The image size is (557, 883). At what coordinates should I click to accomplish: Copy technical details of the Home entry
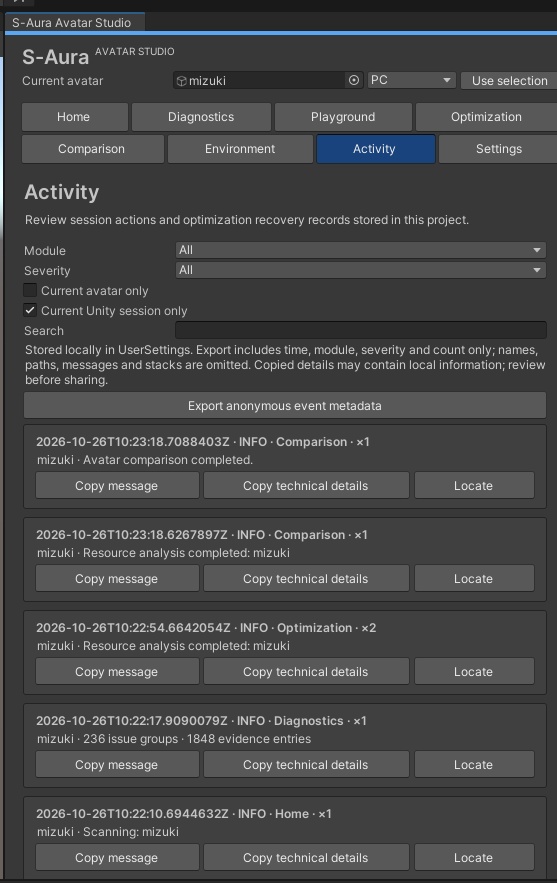[306, 857]
